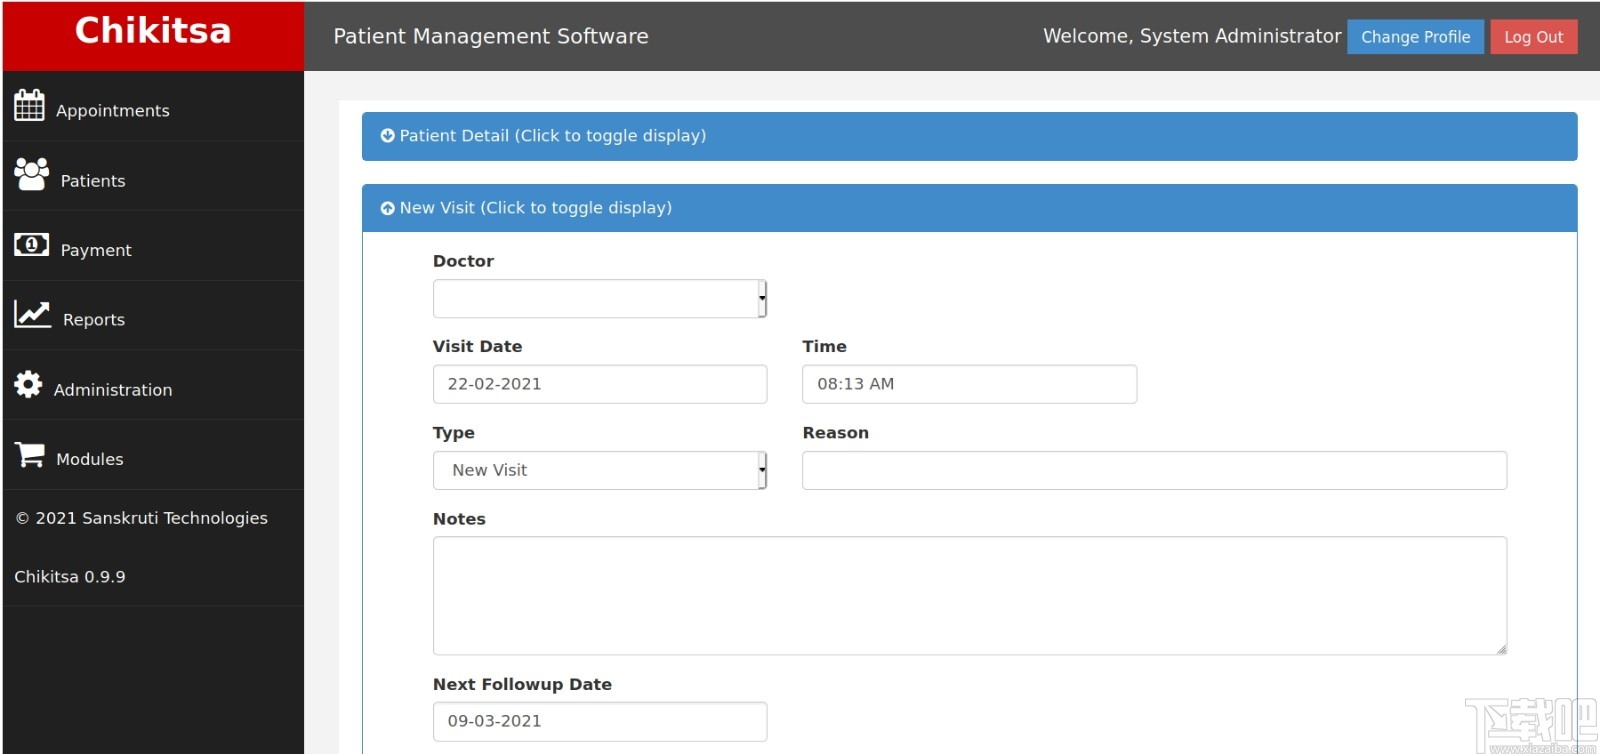
Task: Click the Change Profile button
Action: tap(1415, 37)
